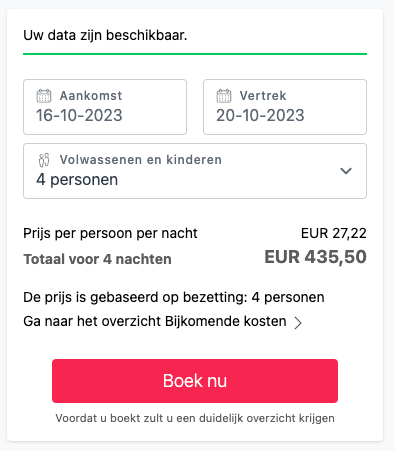Click the Uw data zijn beschikbaar message
The width and height of the screenshot is (394, 451).
tap(105, 35)
